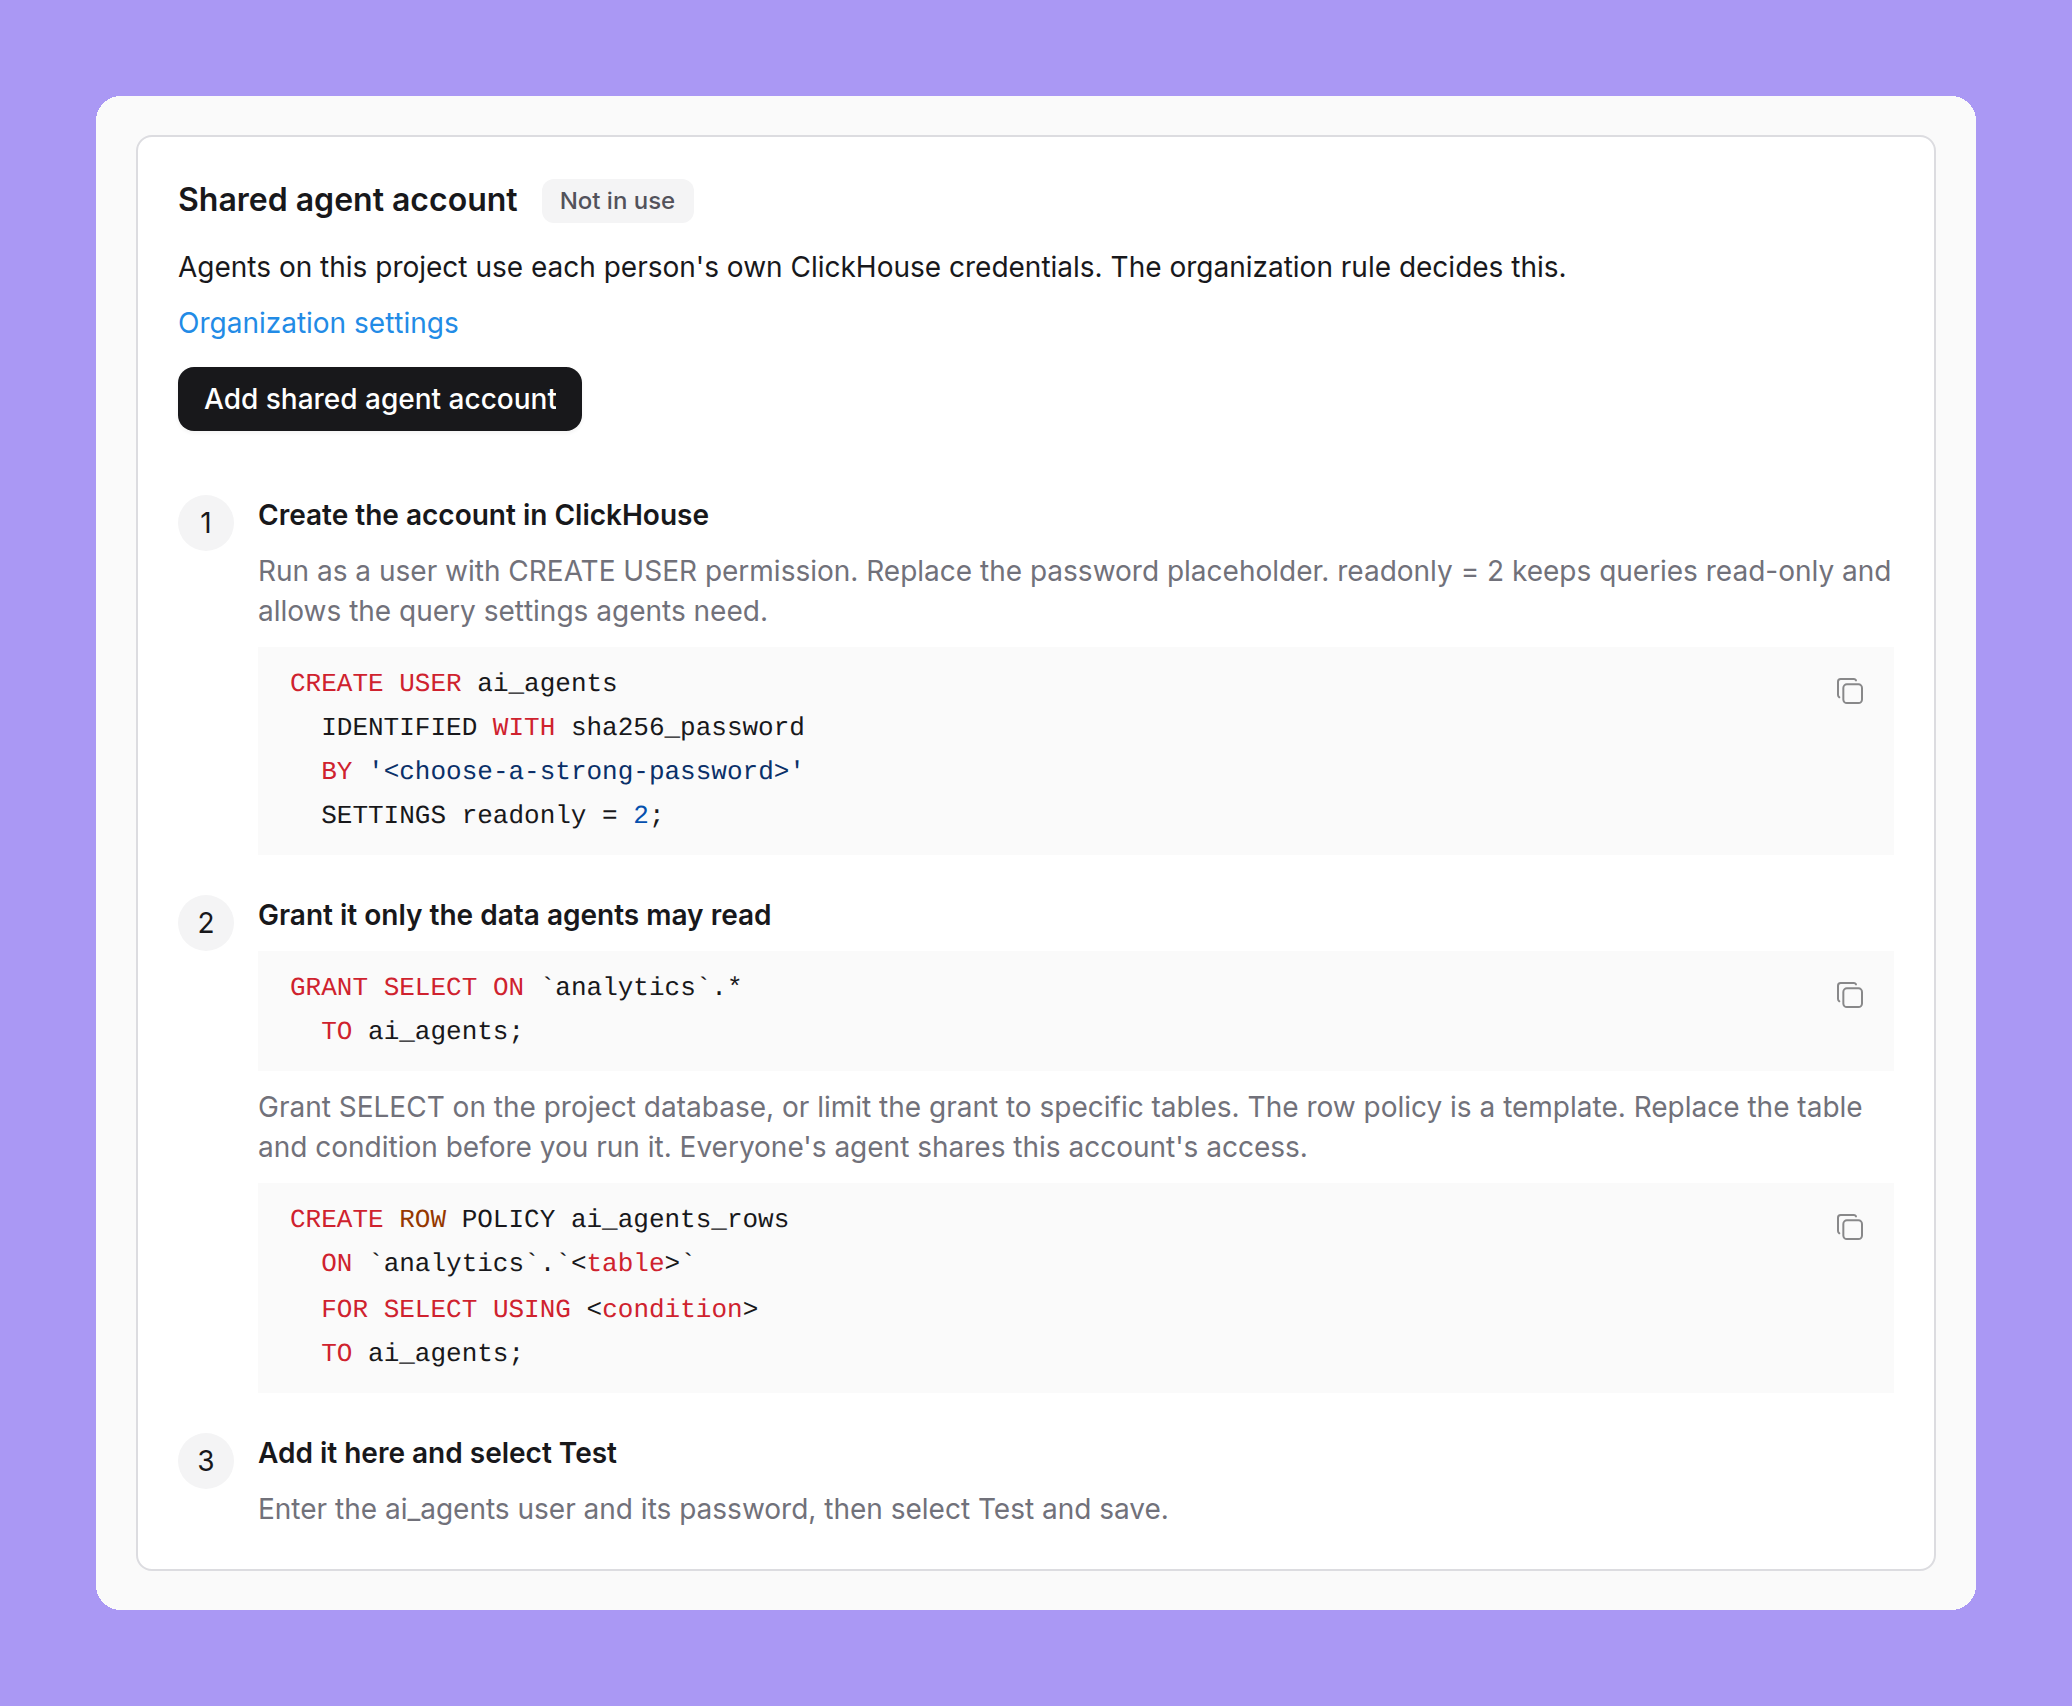Copy the CREATE ROW POLICY code snippet

(x=1849, y=1227)
